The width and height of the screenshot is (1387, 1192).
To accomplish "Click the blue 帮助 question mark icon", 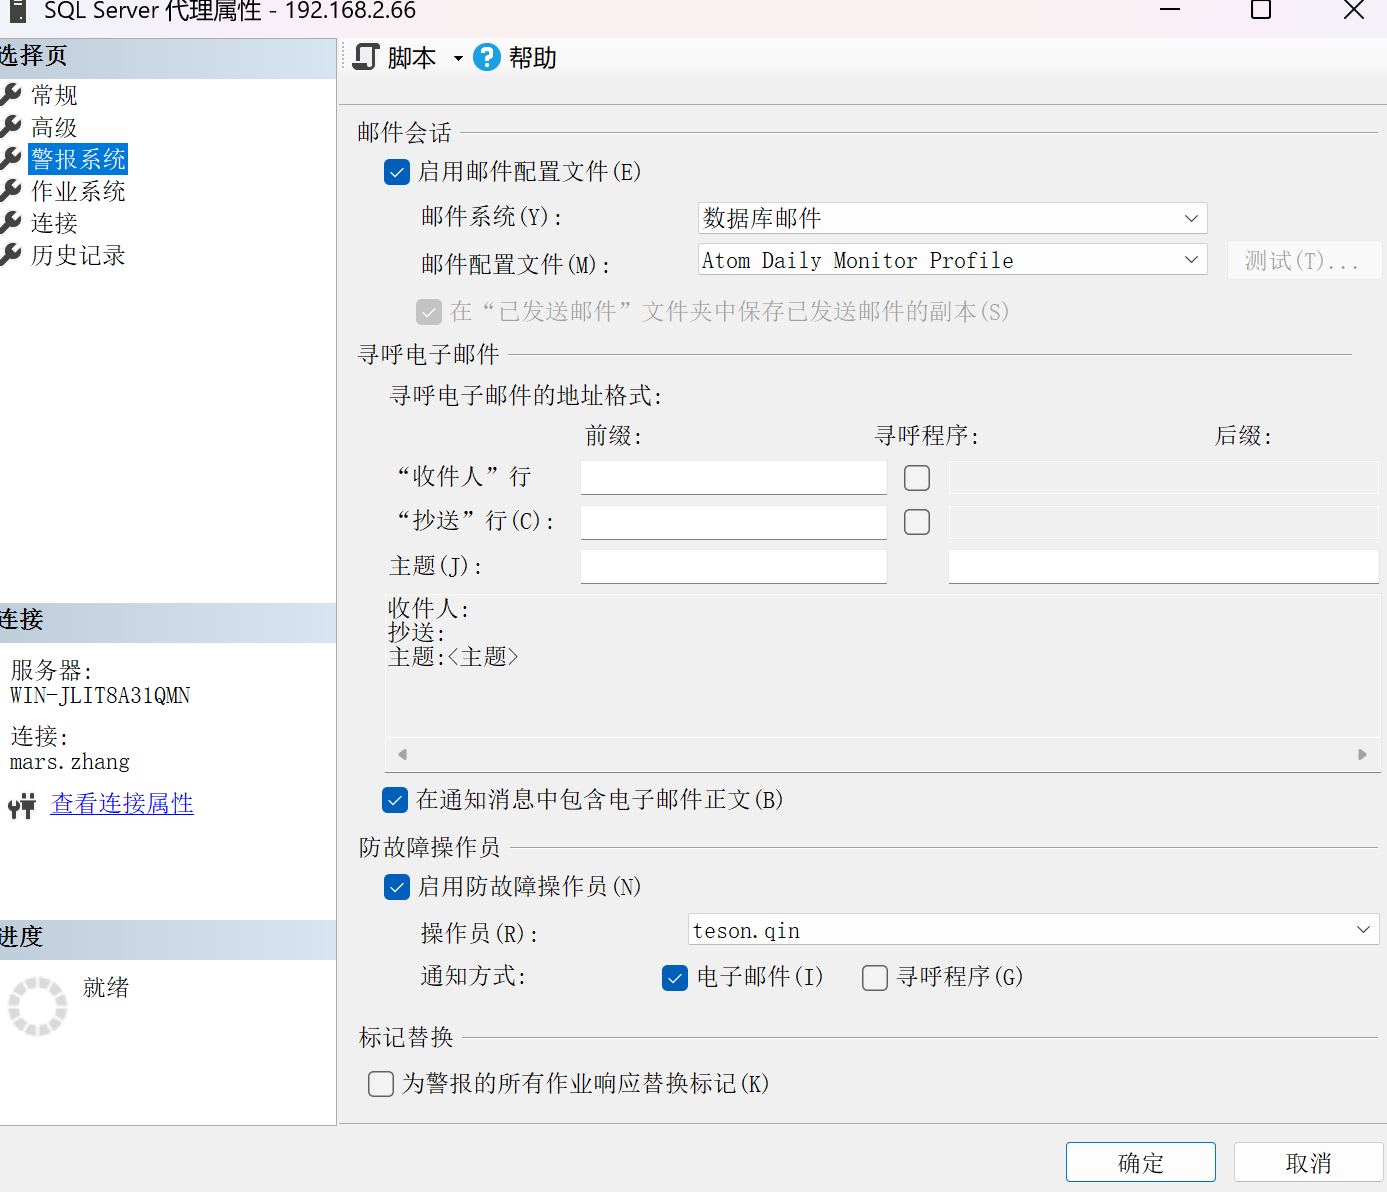I will (x=486, y=57).
